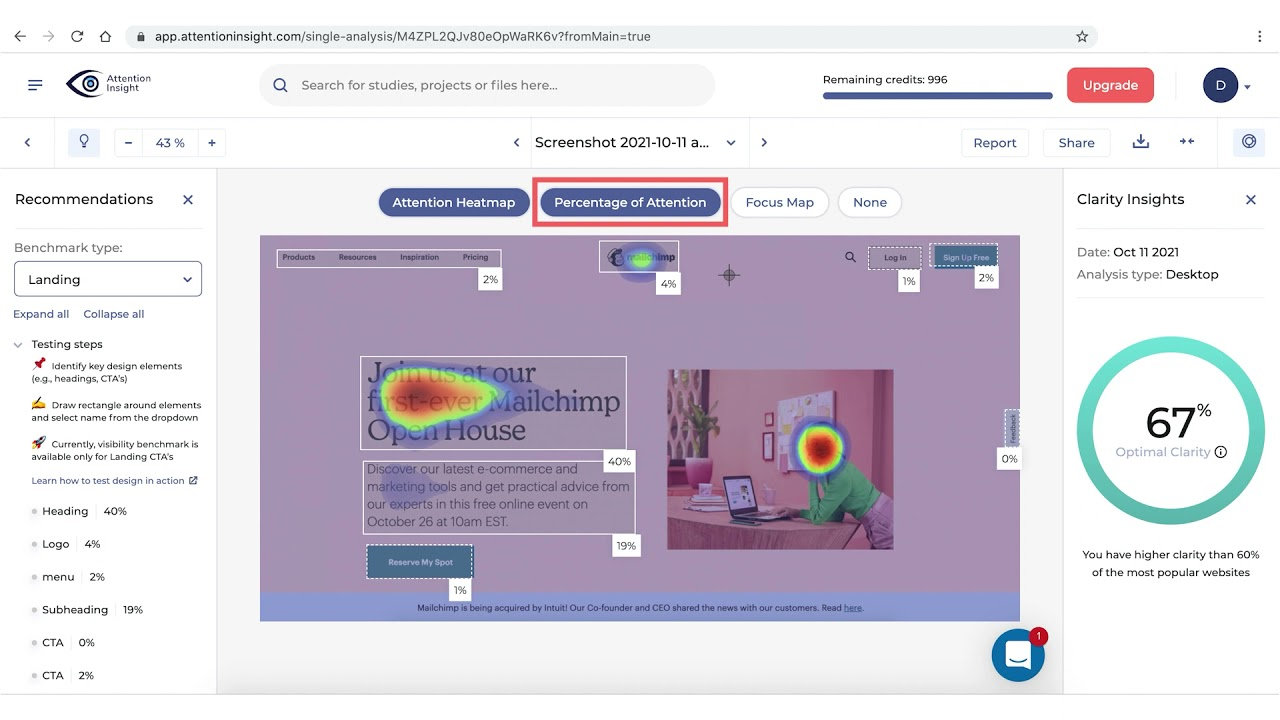
Task: Click the navigation menu area box
Action: click(x=389, y=258)
